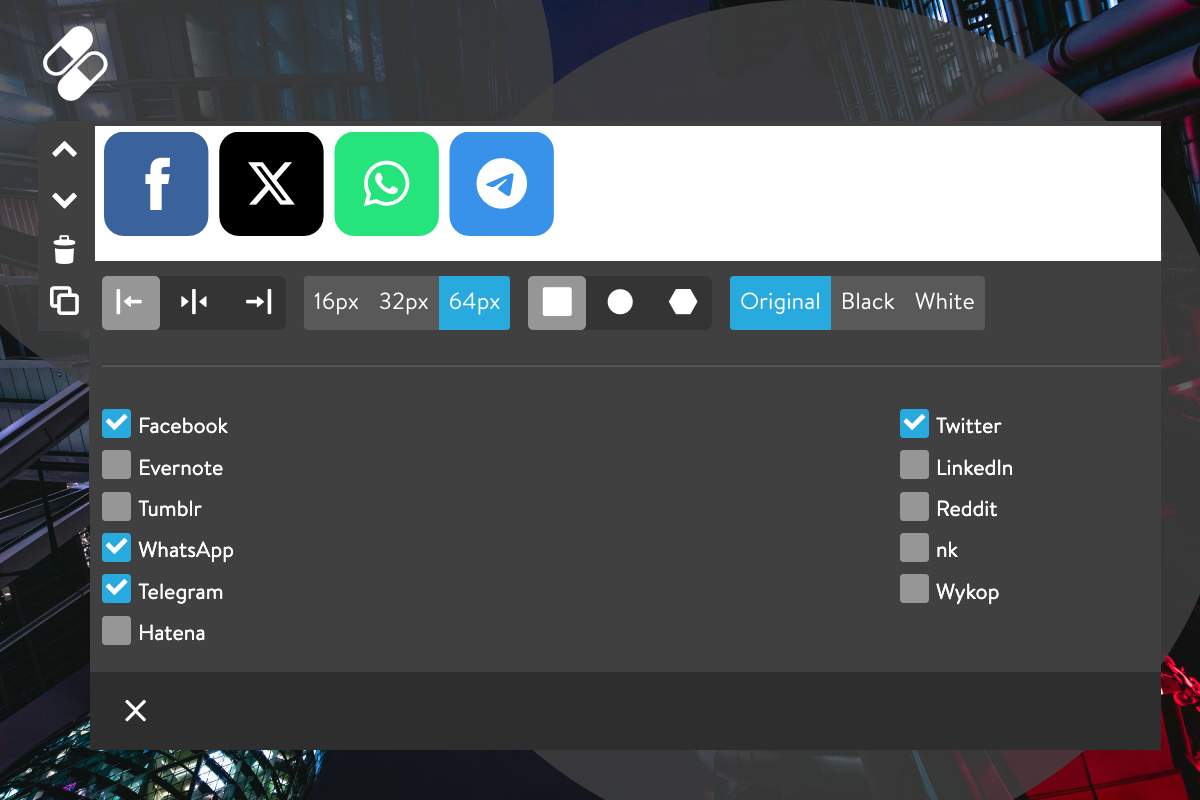Image resolution: width=1200 pixels, height=800 pixels.
Task: Align the icons to the right
Action: [258, 303]
